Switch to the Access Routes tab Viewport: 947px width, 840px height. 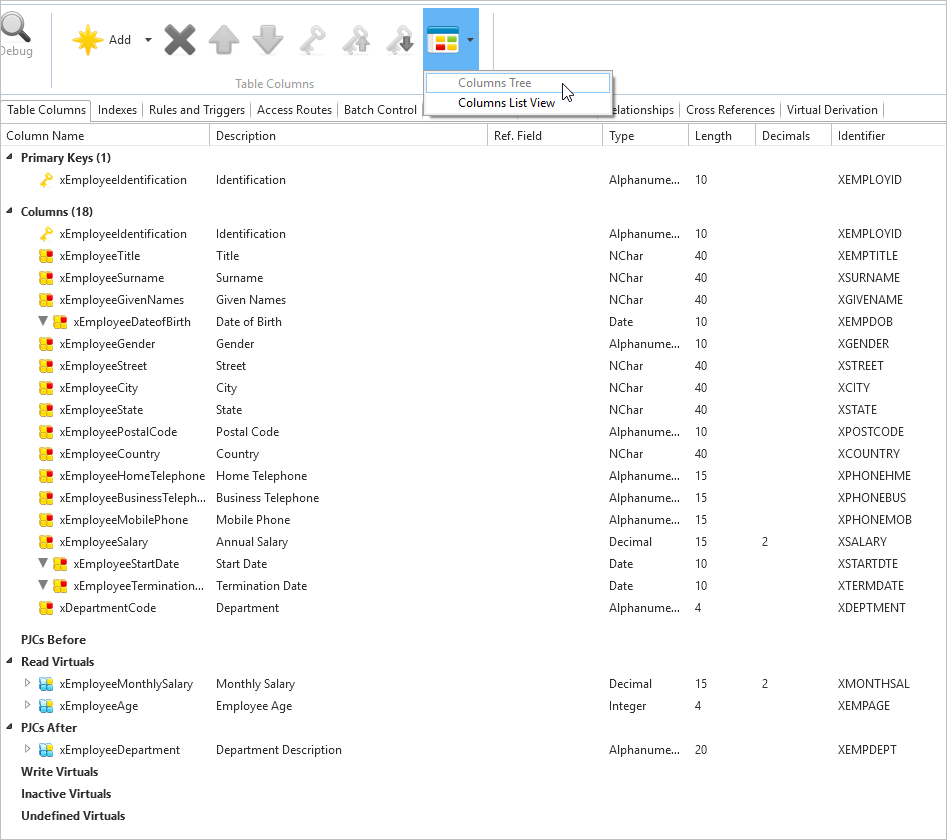coord(294,110)
